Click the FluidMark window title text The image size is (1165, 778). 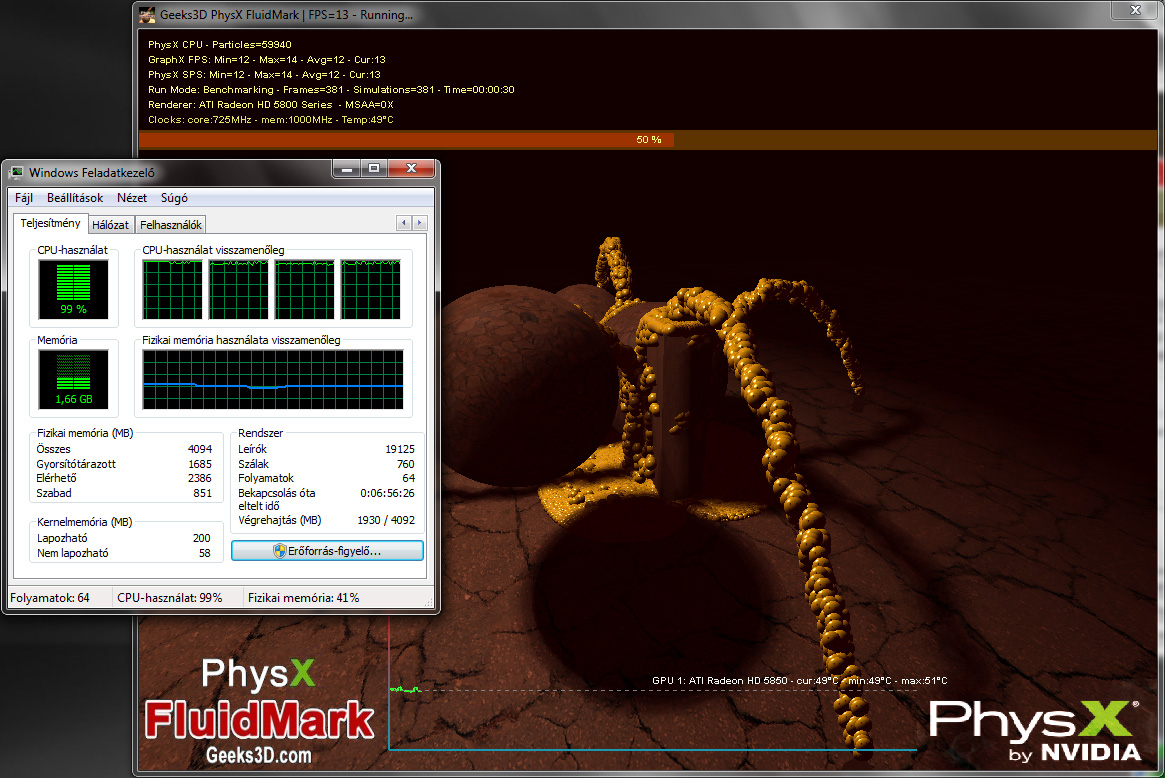(x=286, y=15)
